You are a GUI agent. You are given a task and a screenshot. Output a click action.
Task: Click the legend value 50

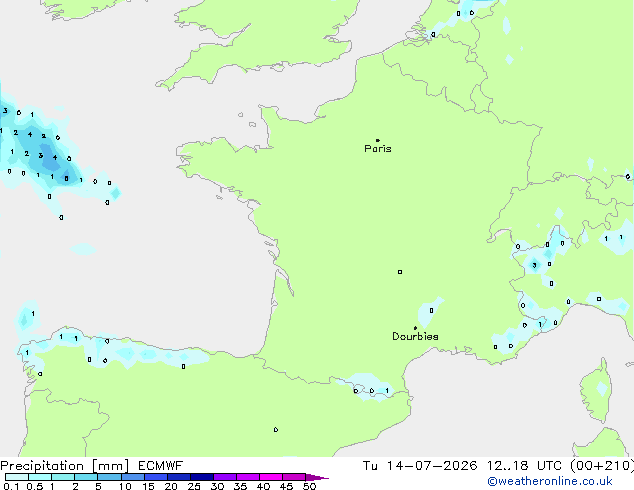click(309, 486)
